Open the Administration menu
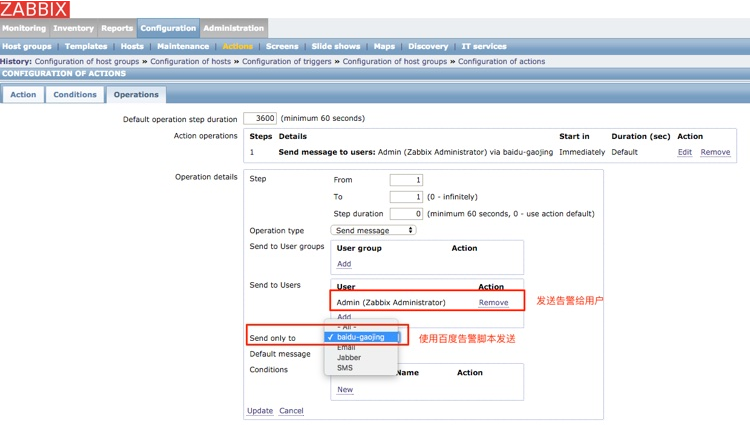The height and width of the screenshot is (444, 750). (233, 28)
